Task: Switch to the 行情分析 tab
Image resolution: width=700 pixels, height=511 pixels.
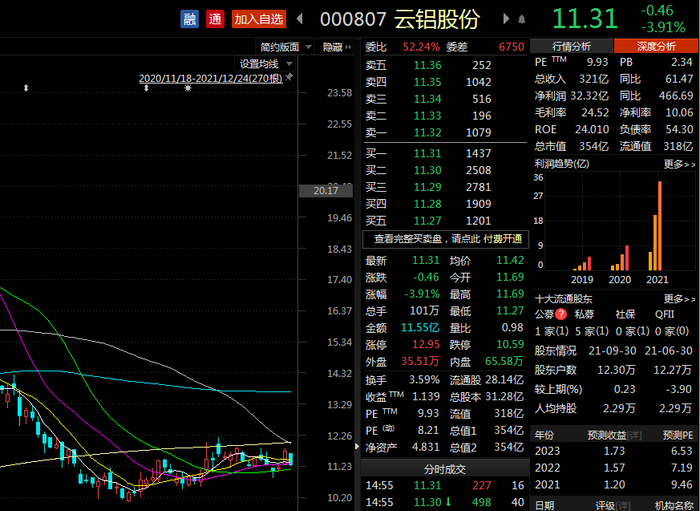Action: click(x=571, y=46)
